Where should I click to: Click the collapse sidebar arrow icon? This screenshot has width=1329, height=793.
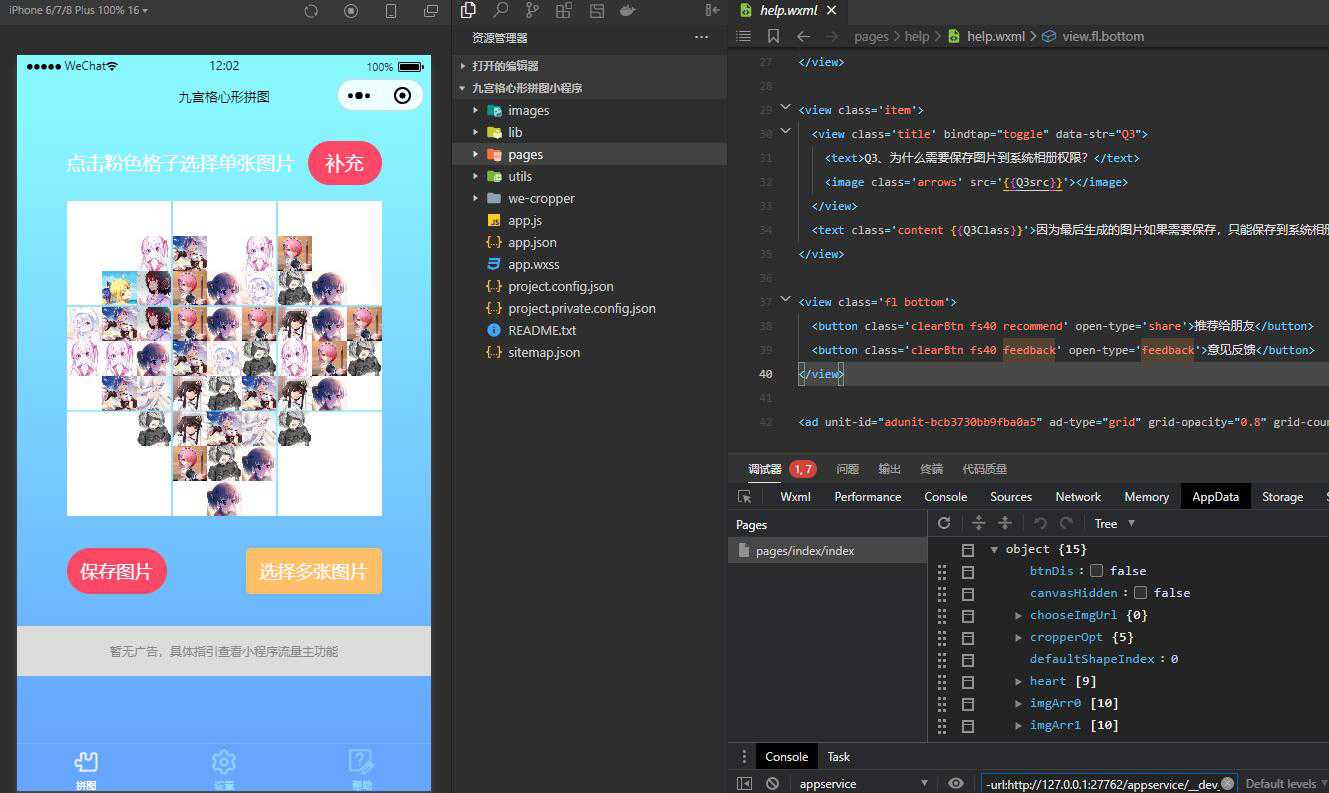712,11
